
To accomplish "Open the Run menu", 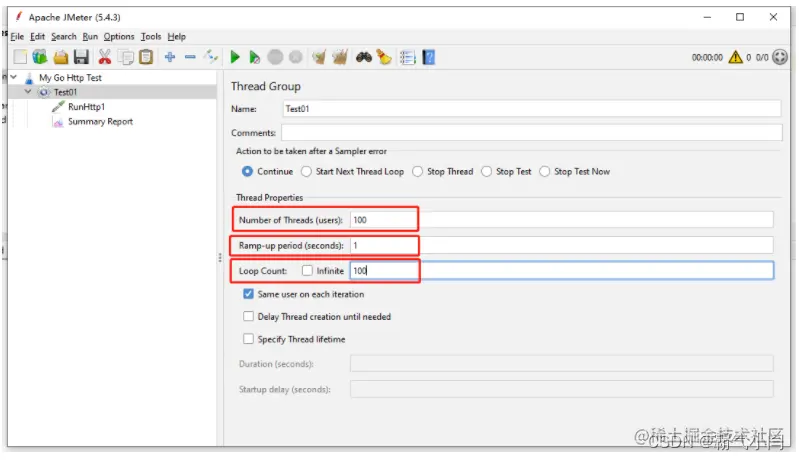I will pyautogui.click(x=90, y=37).
